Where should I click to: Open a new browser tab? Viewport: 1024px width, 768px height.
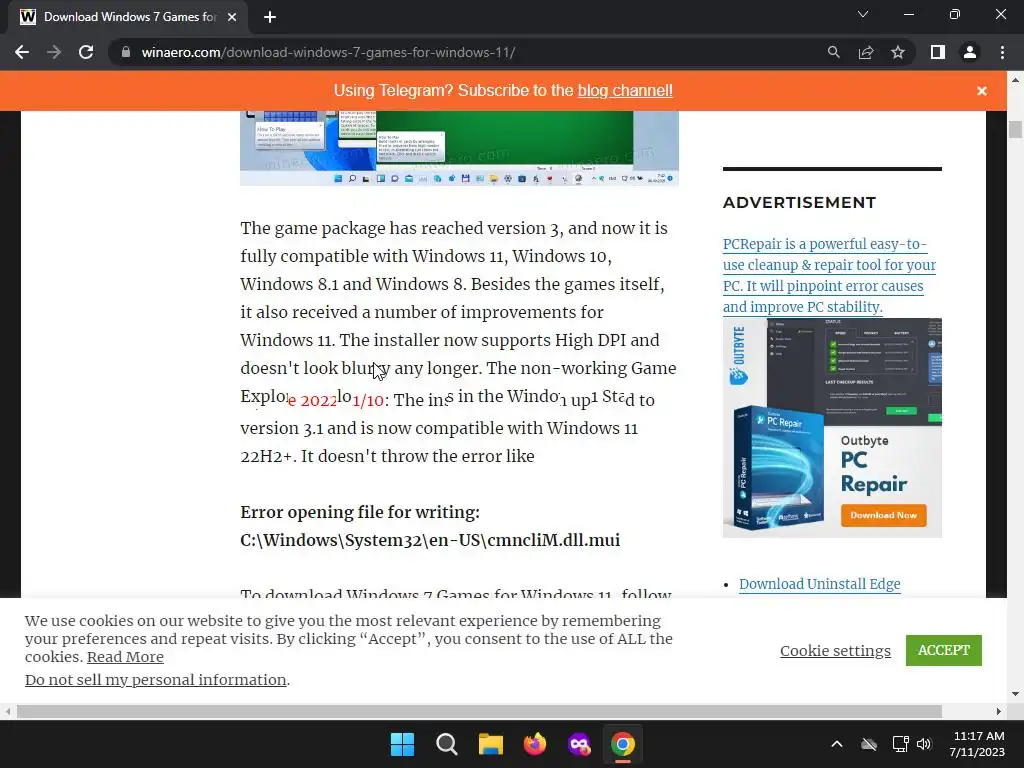[x=270, y=17]
